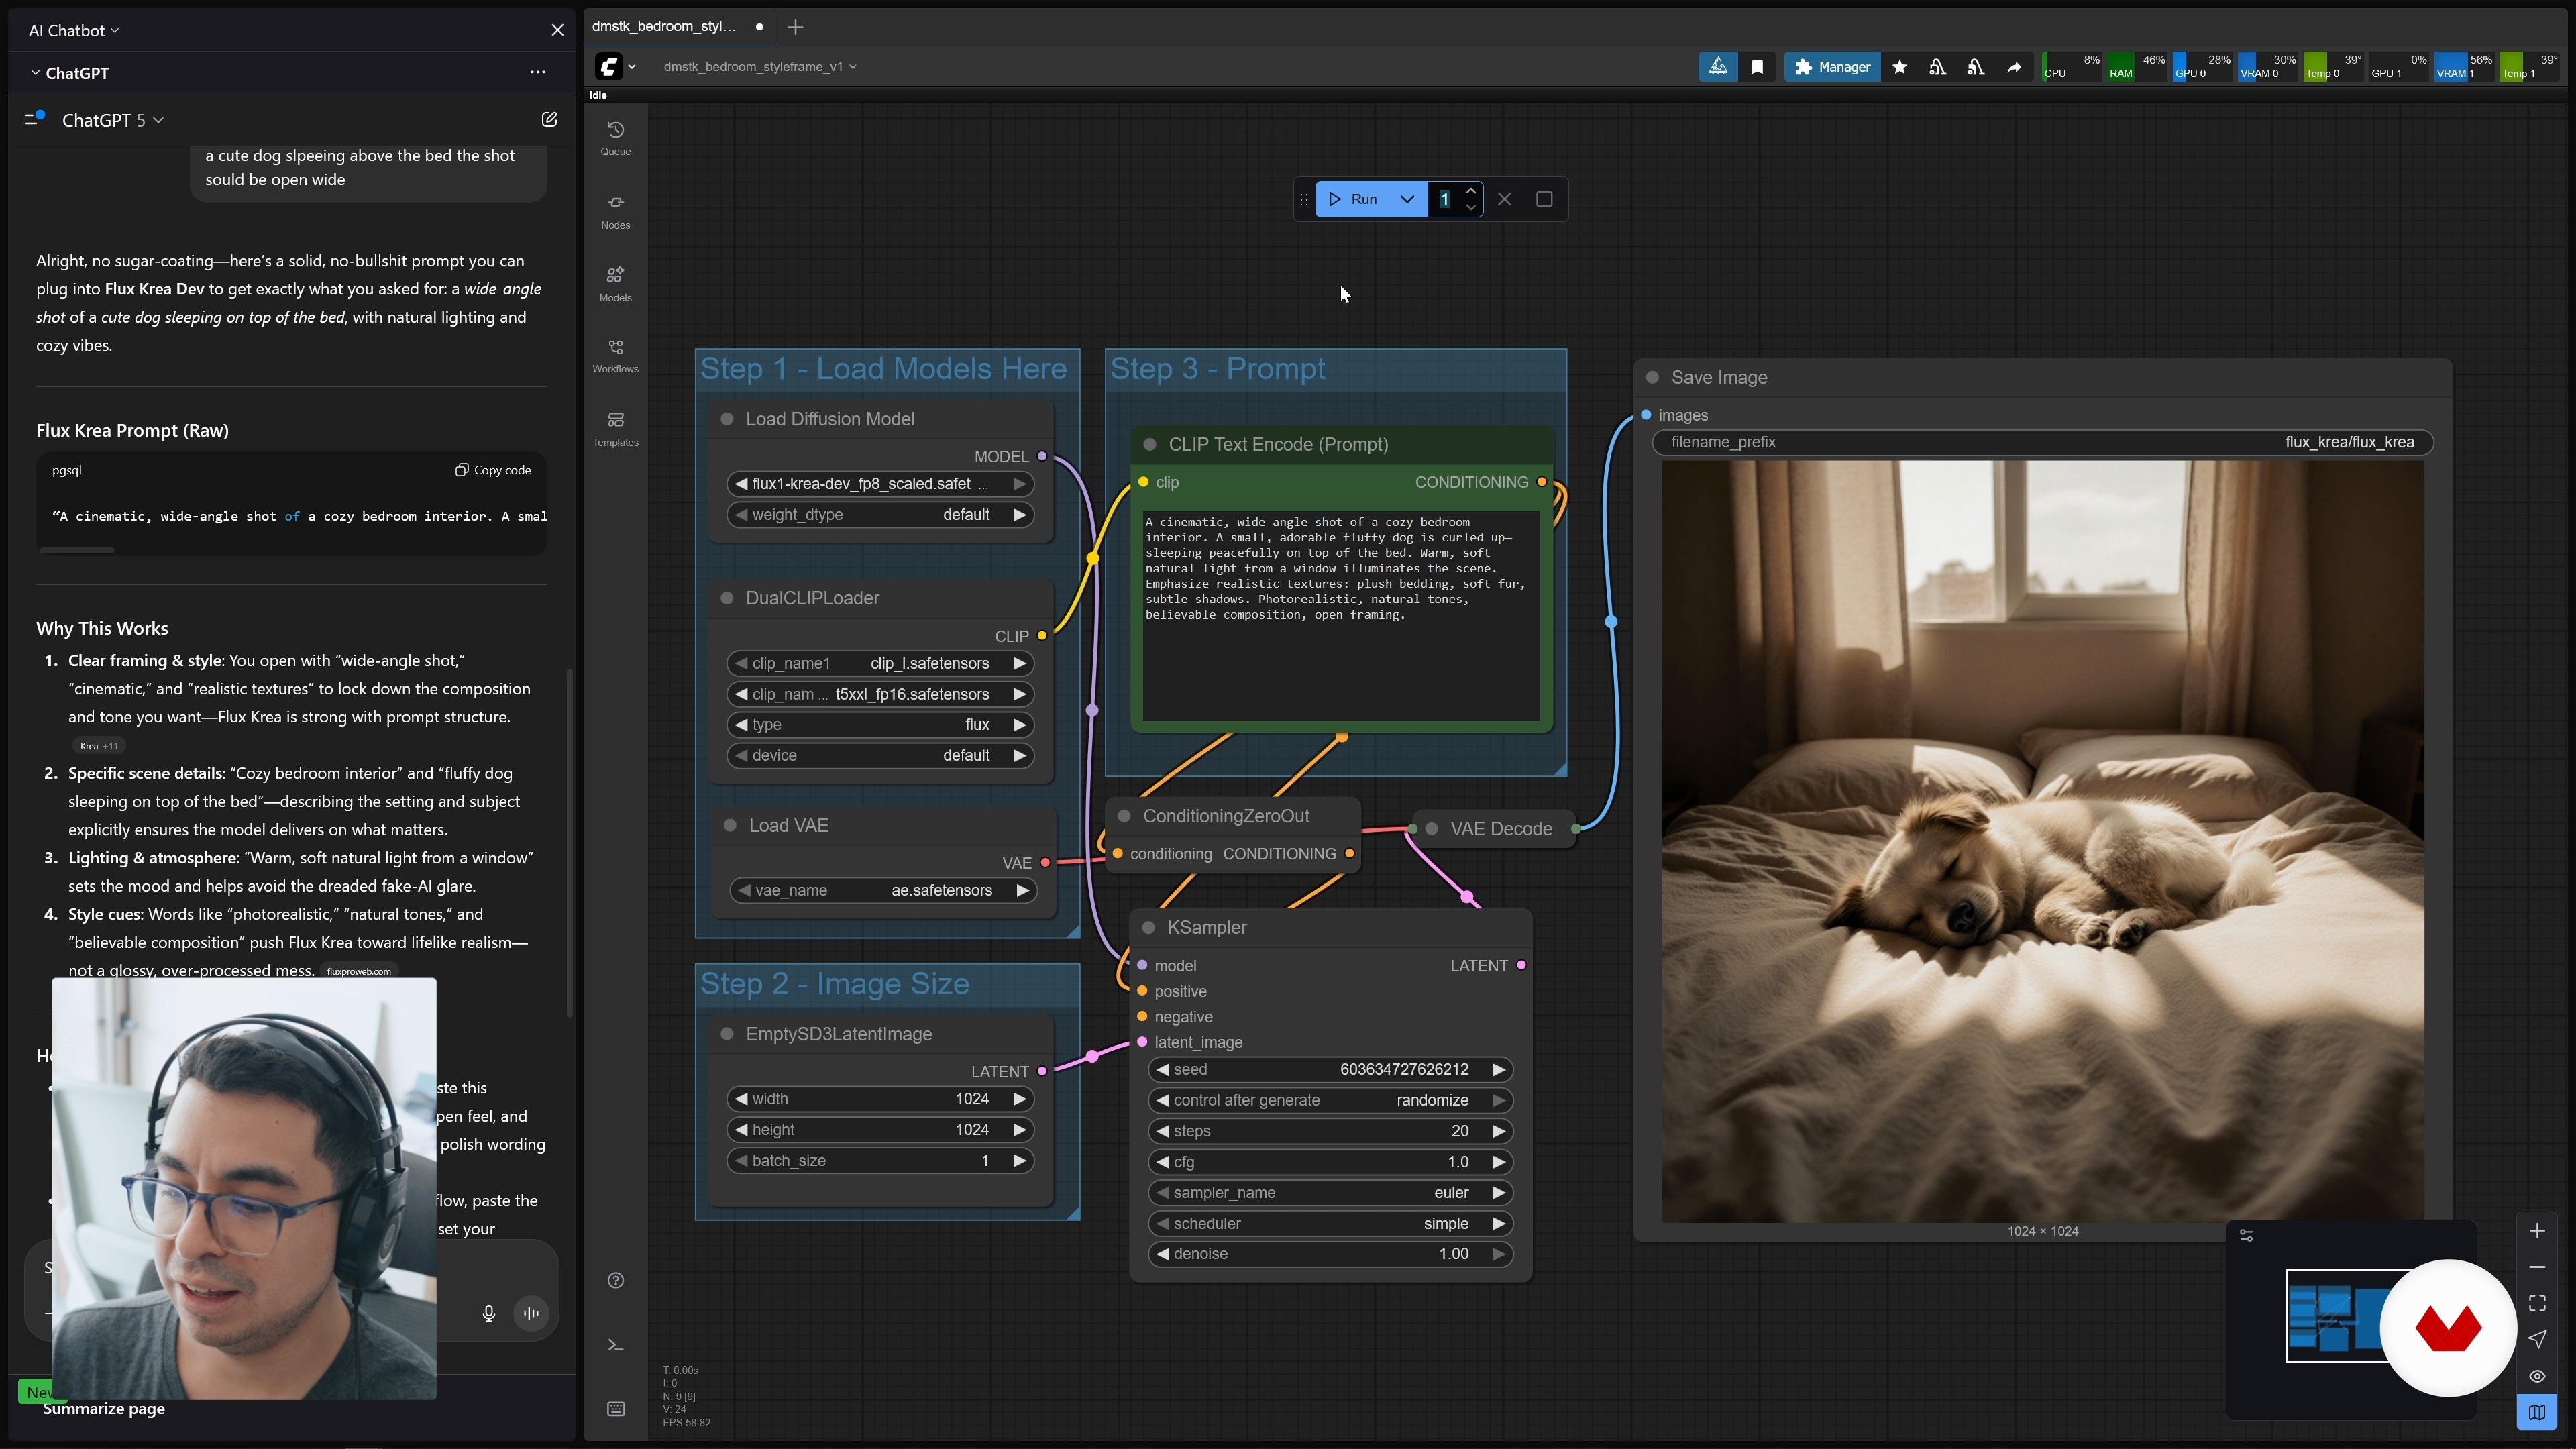Decrease the width value in EmptySD3LatentImage
The height and width of the screenshot is (1449, 2576).
click(x=741, y=1099)
